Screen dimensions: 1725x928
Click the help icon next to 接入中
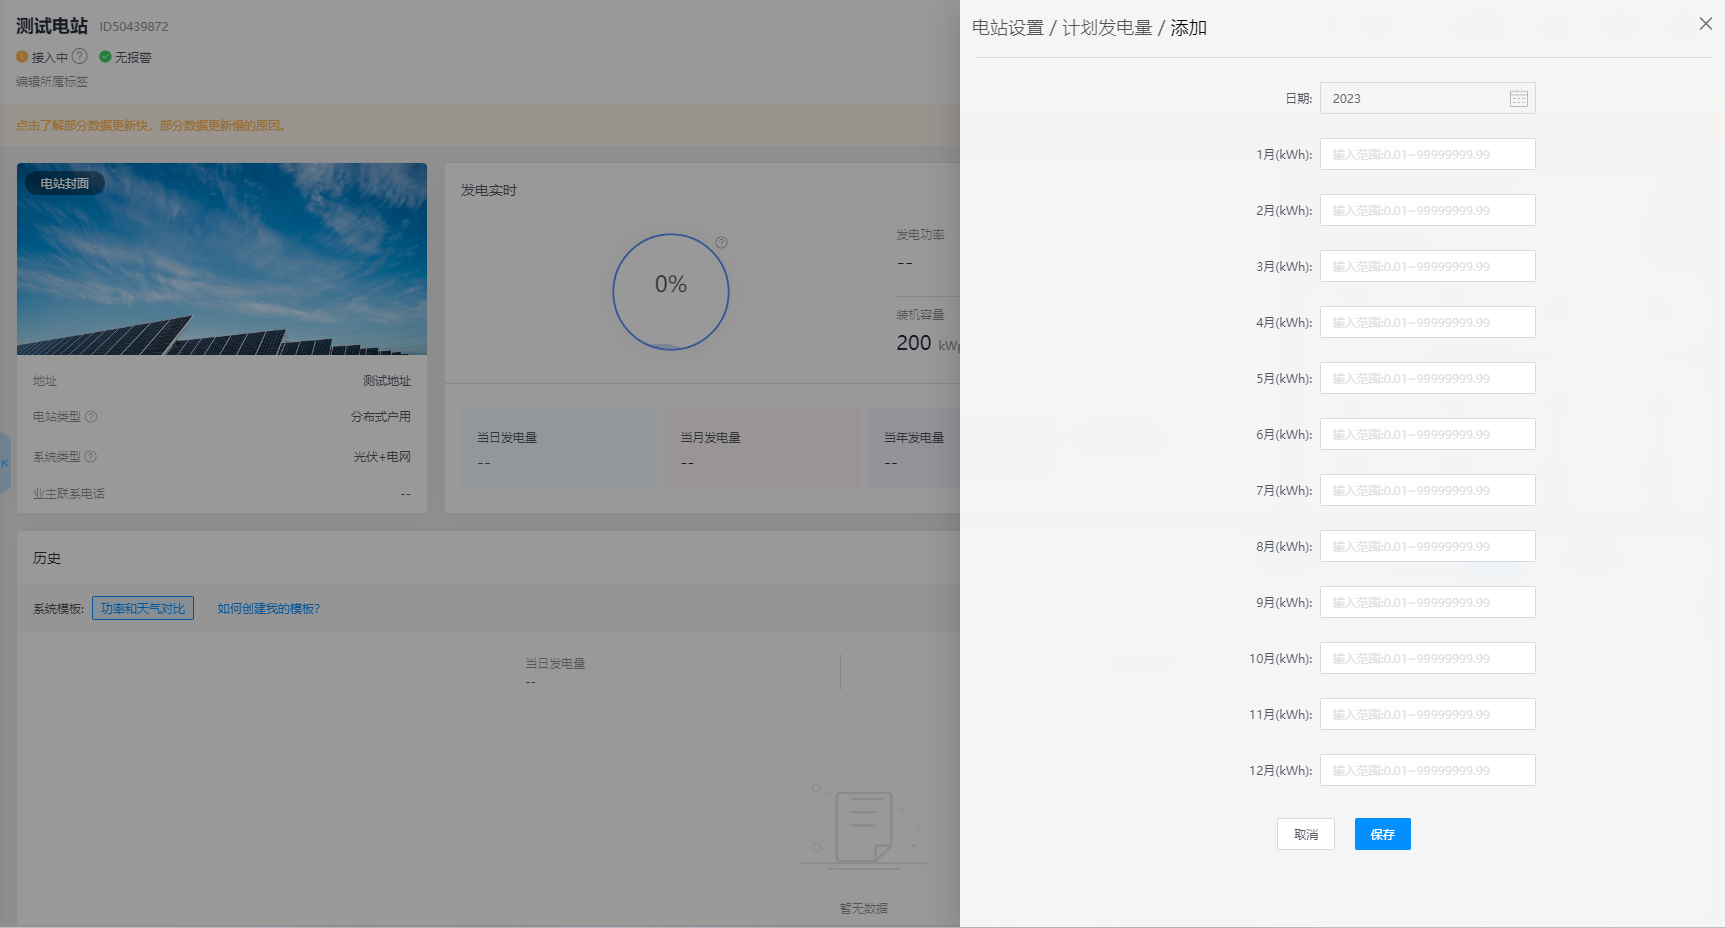tap(80, 57)
